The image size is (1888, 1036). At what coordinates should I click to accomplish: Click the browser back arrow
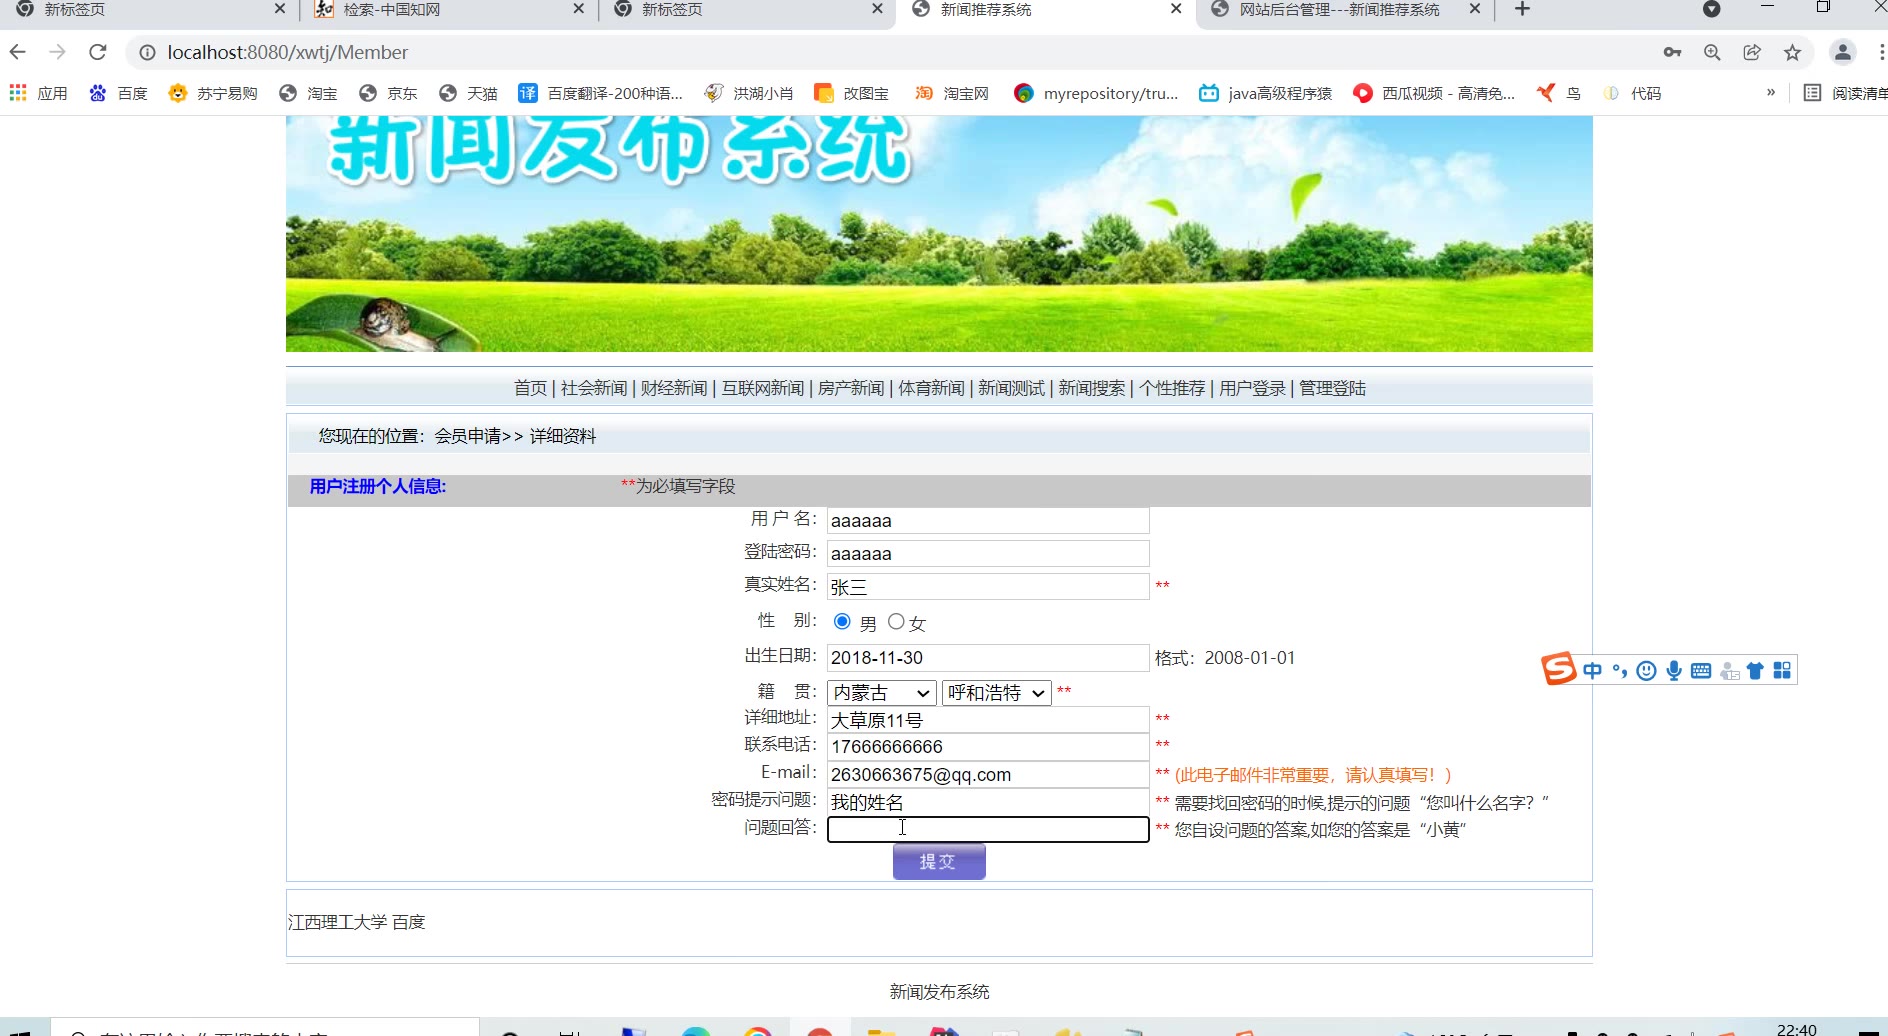18,52
